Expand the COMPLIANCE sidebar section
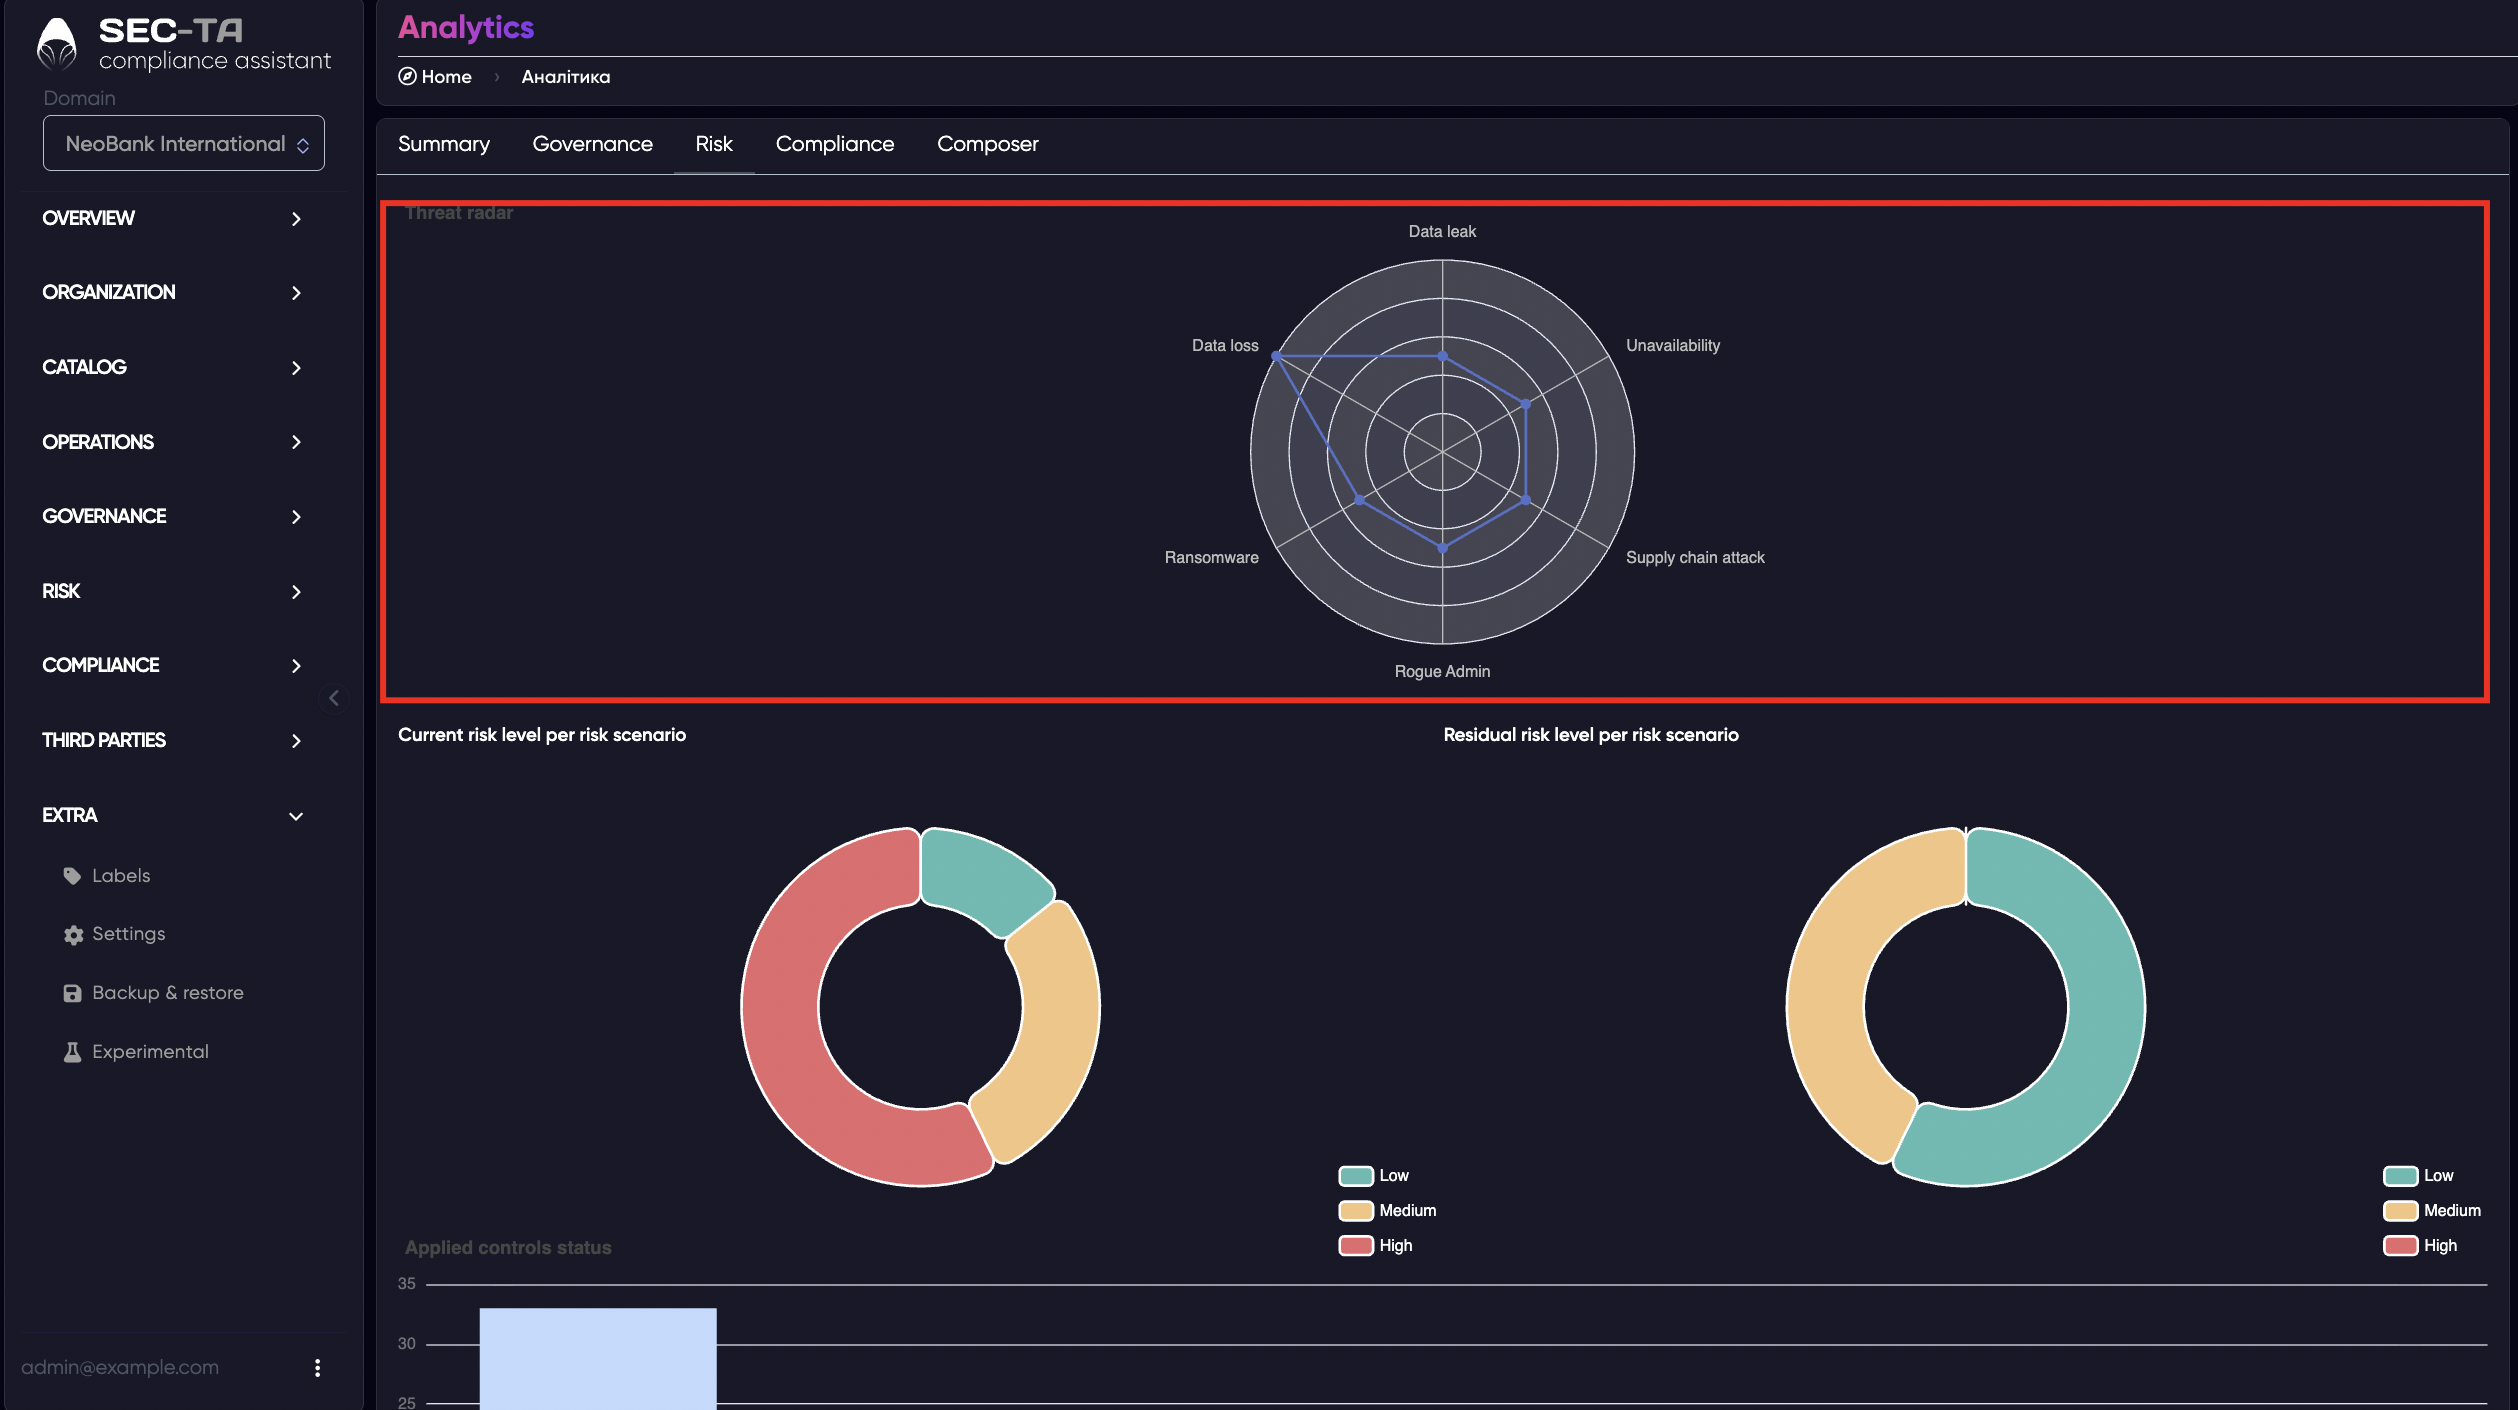The height and width of the screenshot is (1410, 2518). pos(172,665)
